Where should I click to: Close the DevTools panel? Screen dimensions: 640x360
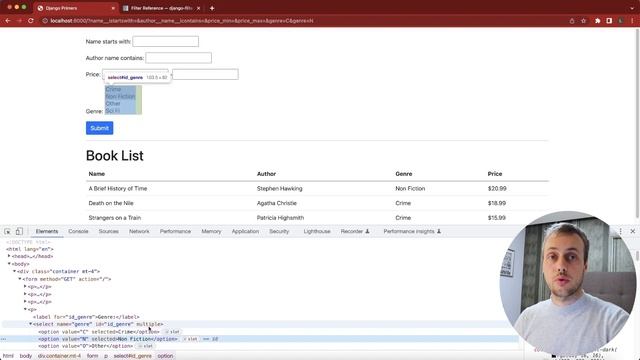coord(633,231)
